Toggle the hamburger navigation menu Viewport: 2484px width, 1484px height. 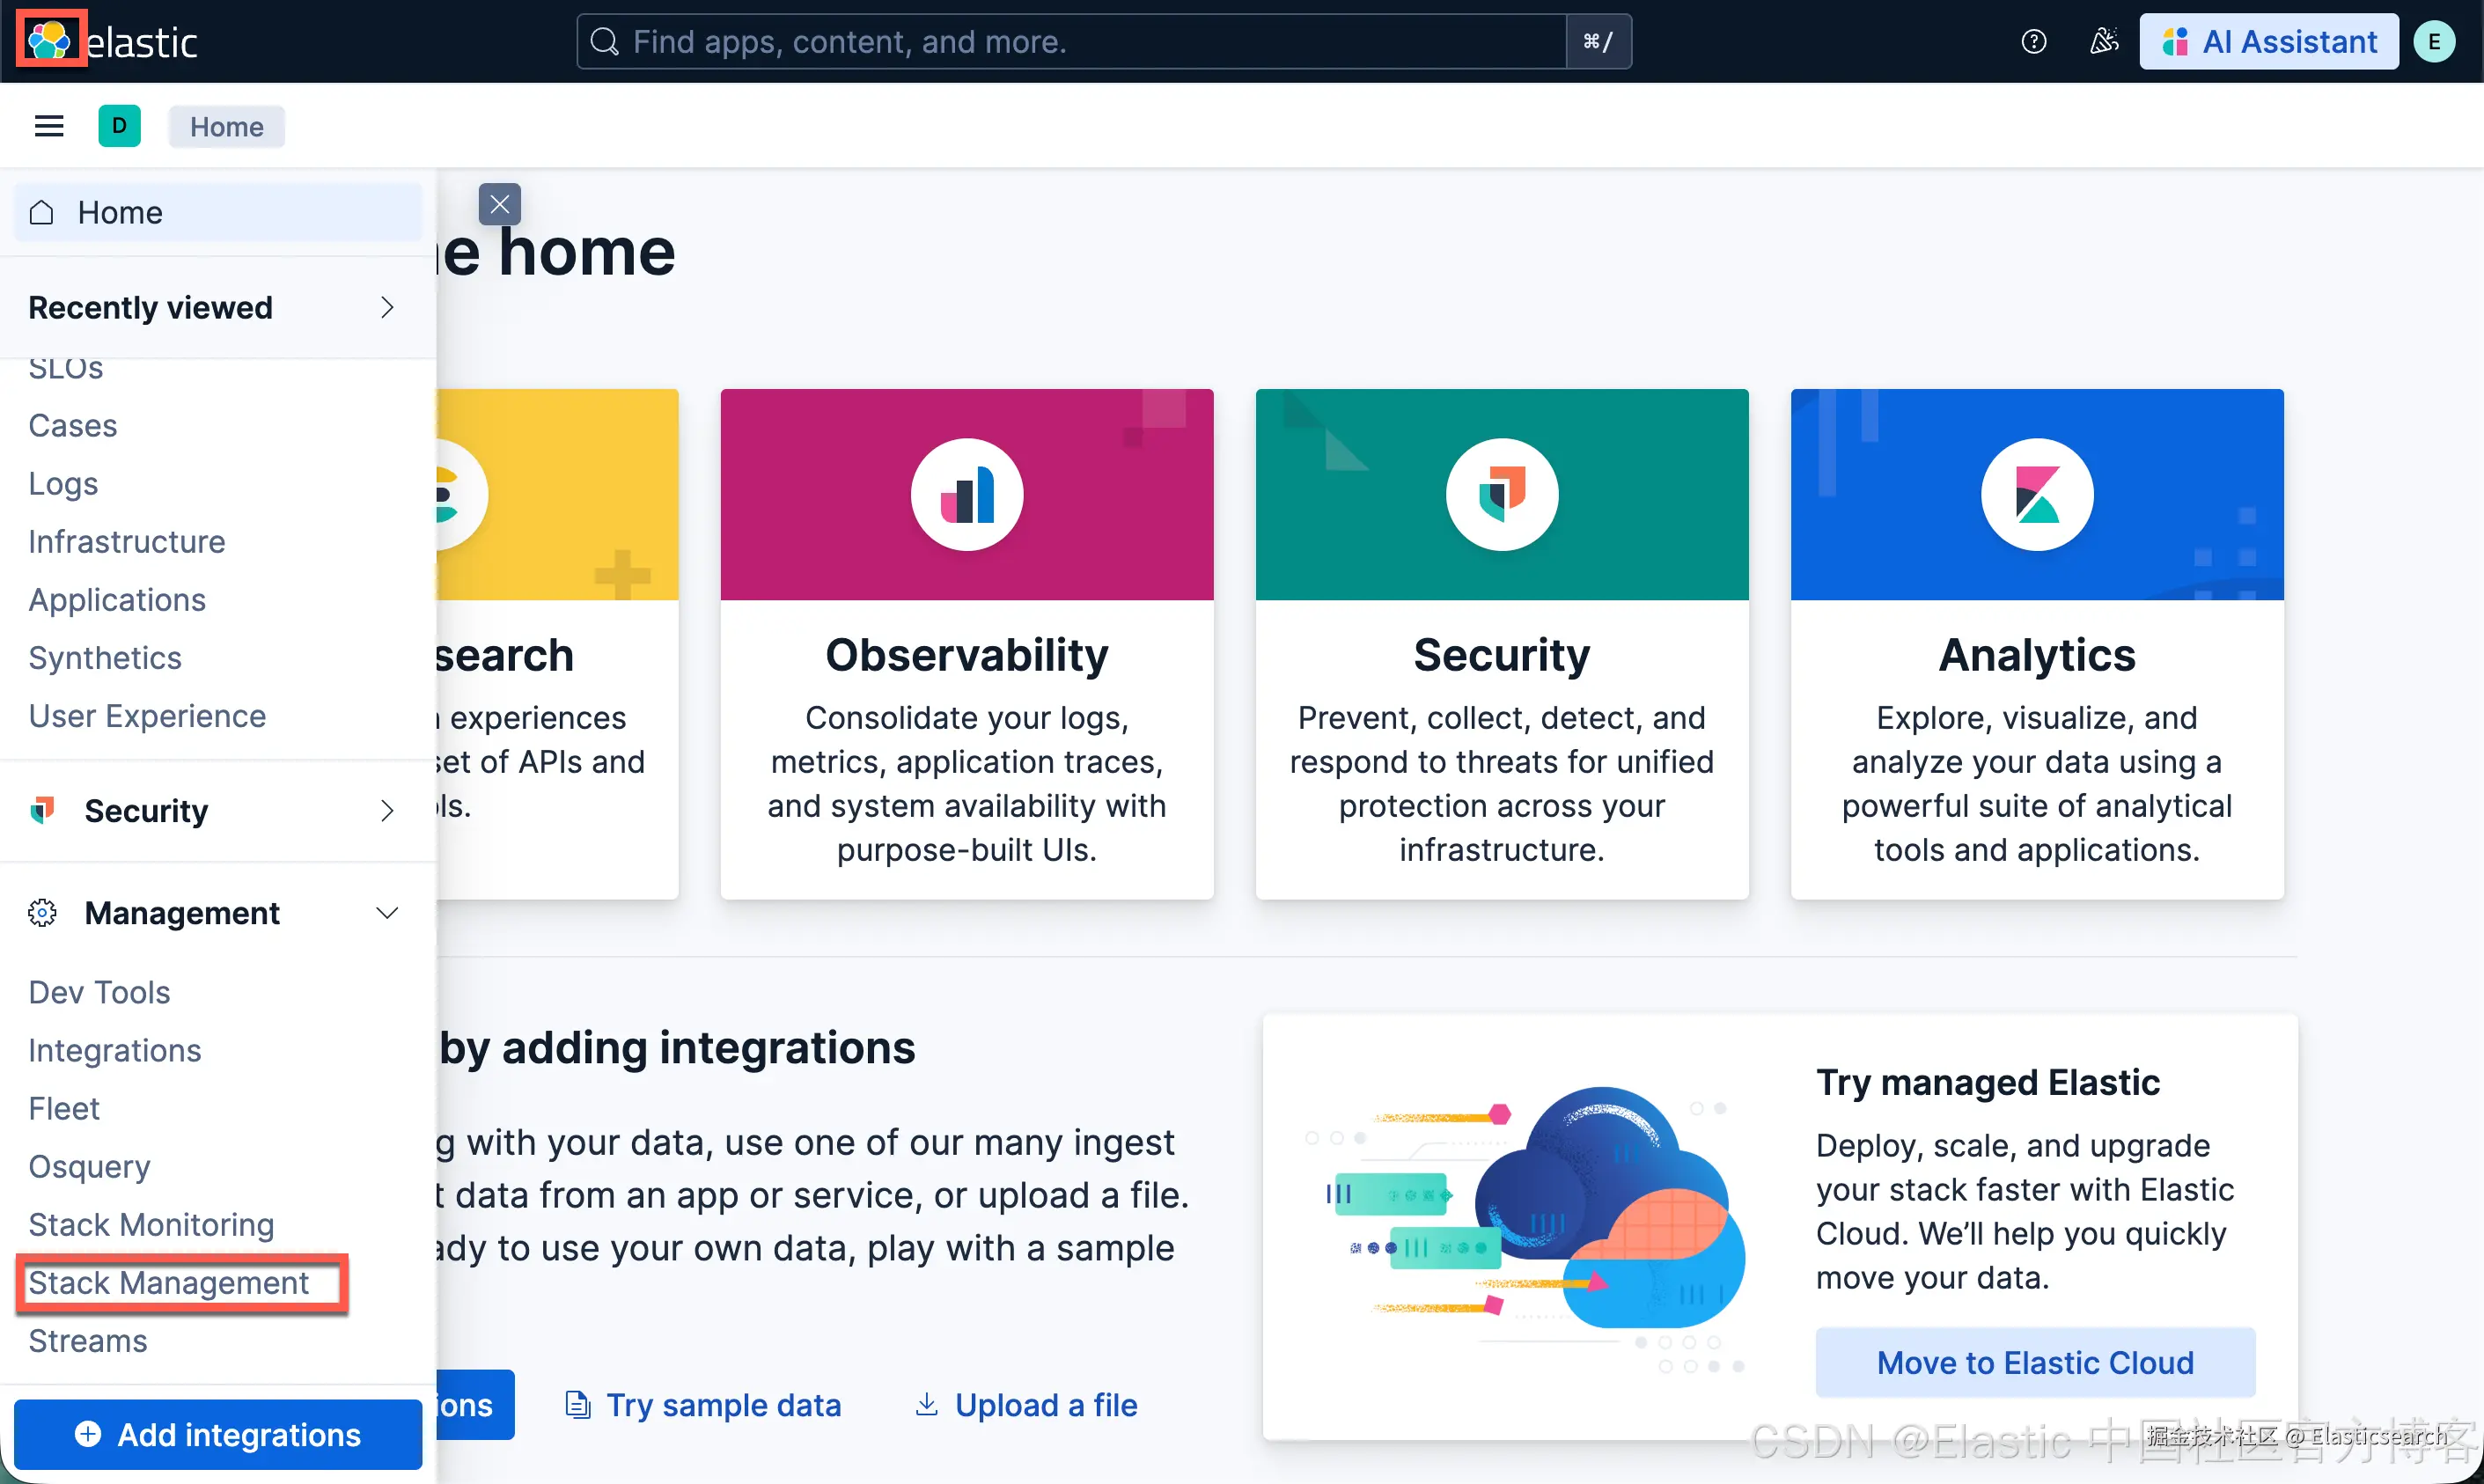tap(49, 126)
